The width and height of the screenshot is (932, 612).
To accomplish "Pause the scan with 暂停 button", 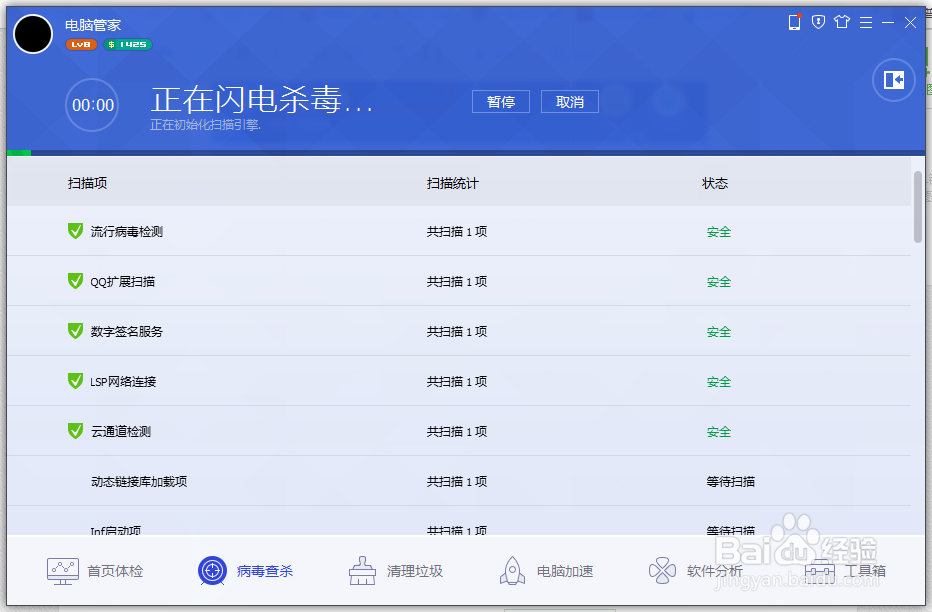I will click(500, 102).
